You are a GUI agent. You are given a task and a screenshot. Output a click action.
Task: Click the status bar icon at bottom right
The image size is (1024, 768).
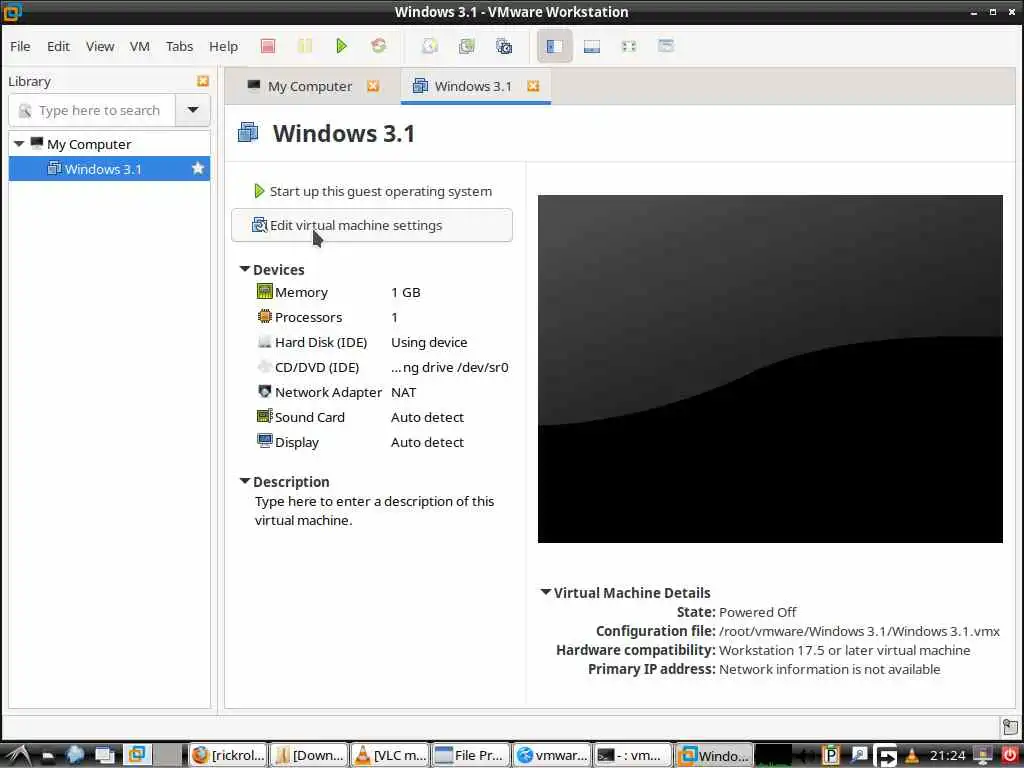(x=1010, y=727)
